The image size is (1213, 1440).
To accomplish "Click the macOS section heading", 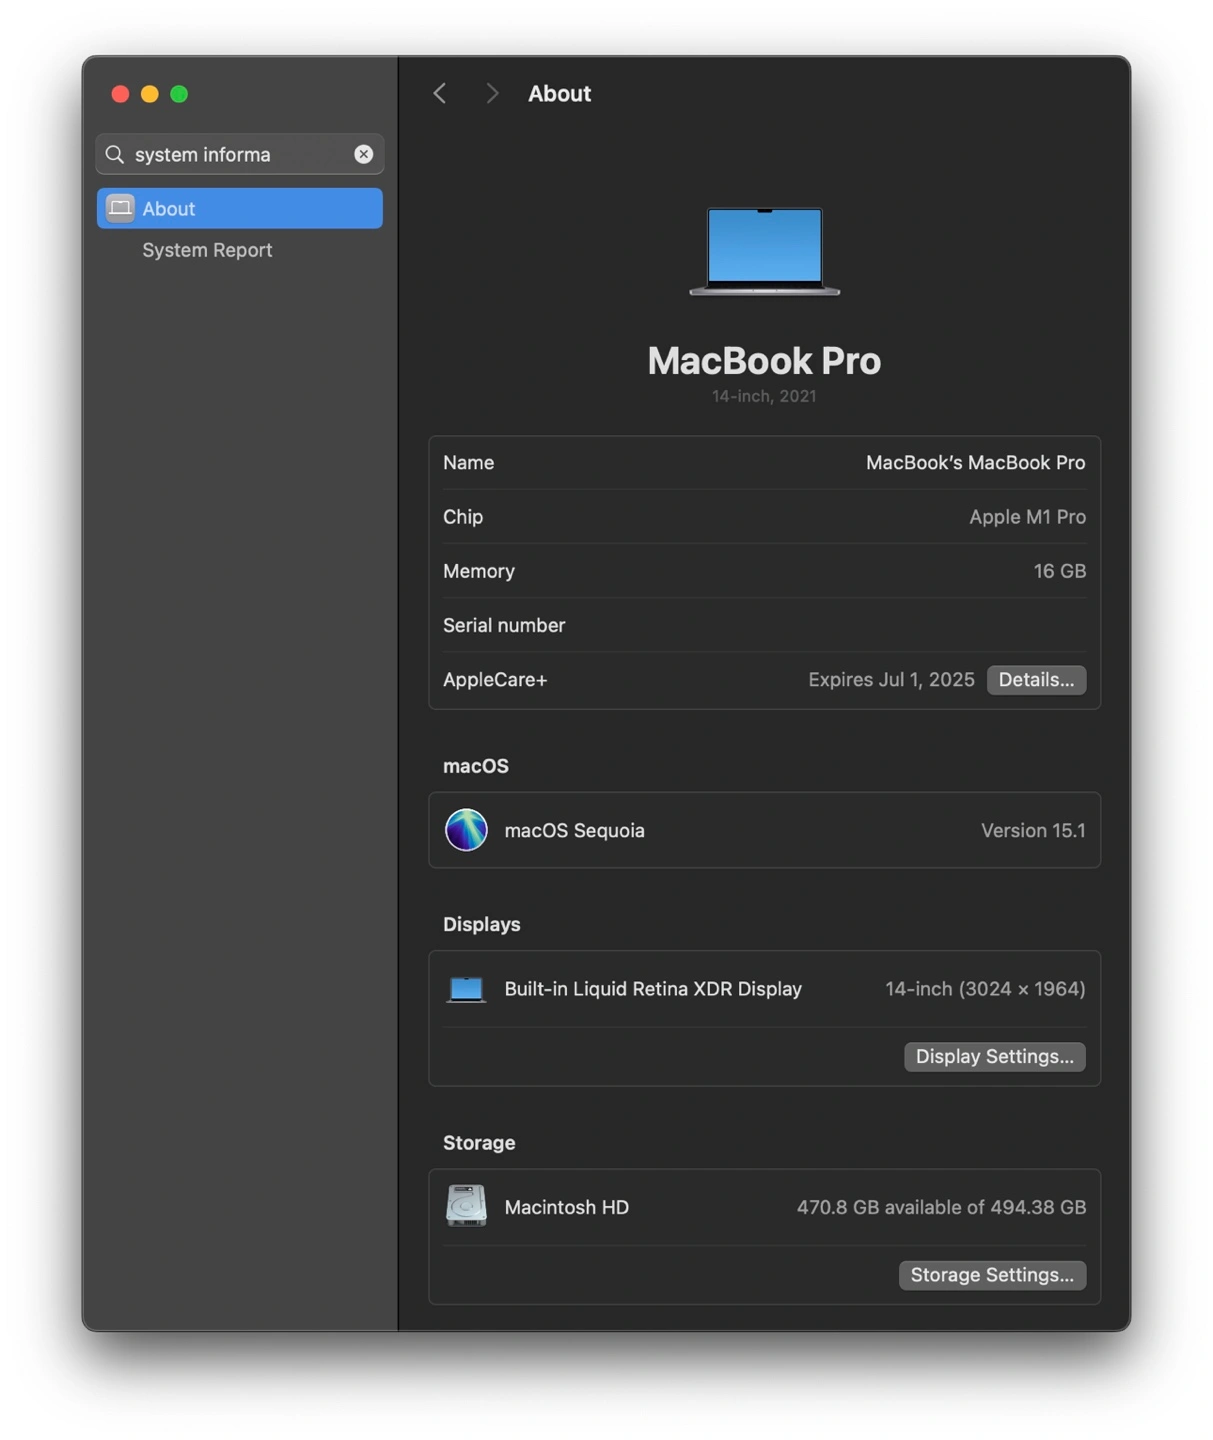I will 476,766.
